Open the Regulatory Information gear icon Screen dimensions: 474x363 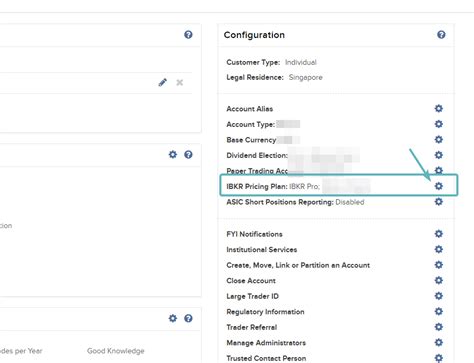(439, 311)
